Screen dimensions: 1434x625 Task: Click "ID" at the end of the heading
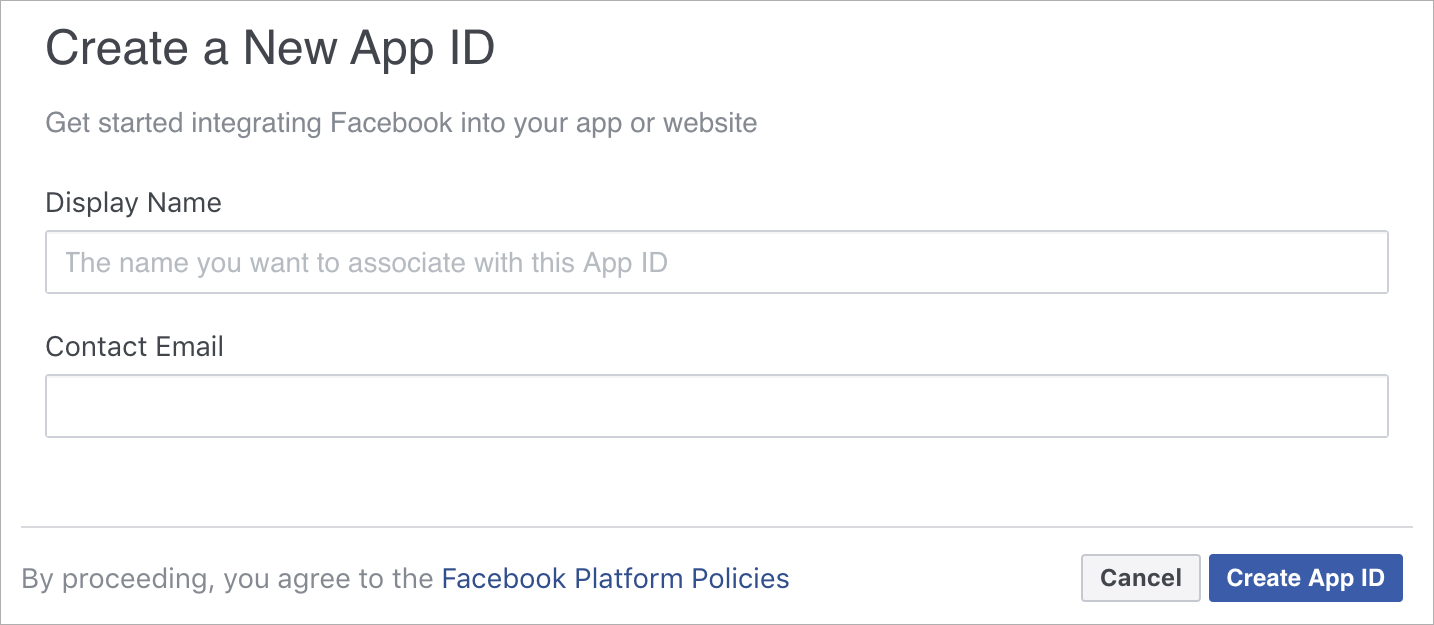[x=468, y=49]
